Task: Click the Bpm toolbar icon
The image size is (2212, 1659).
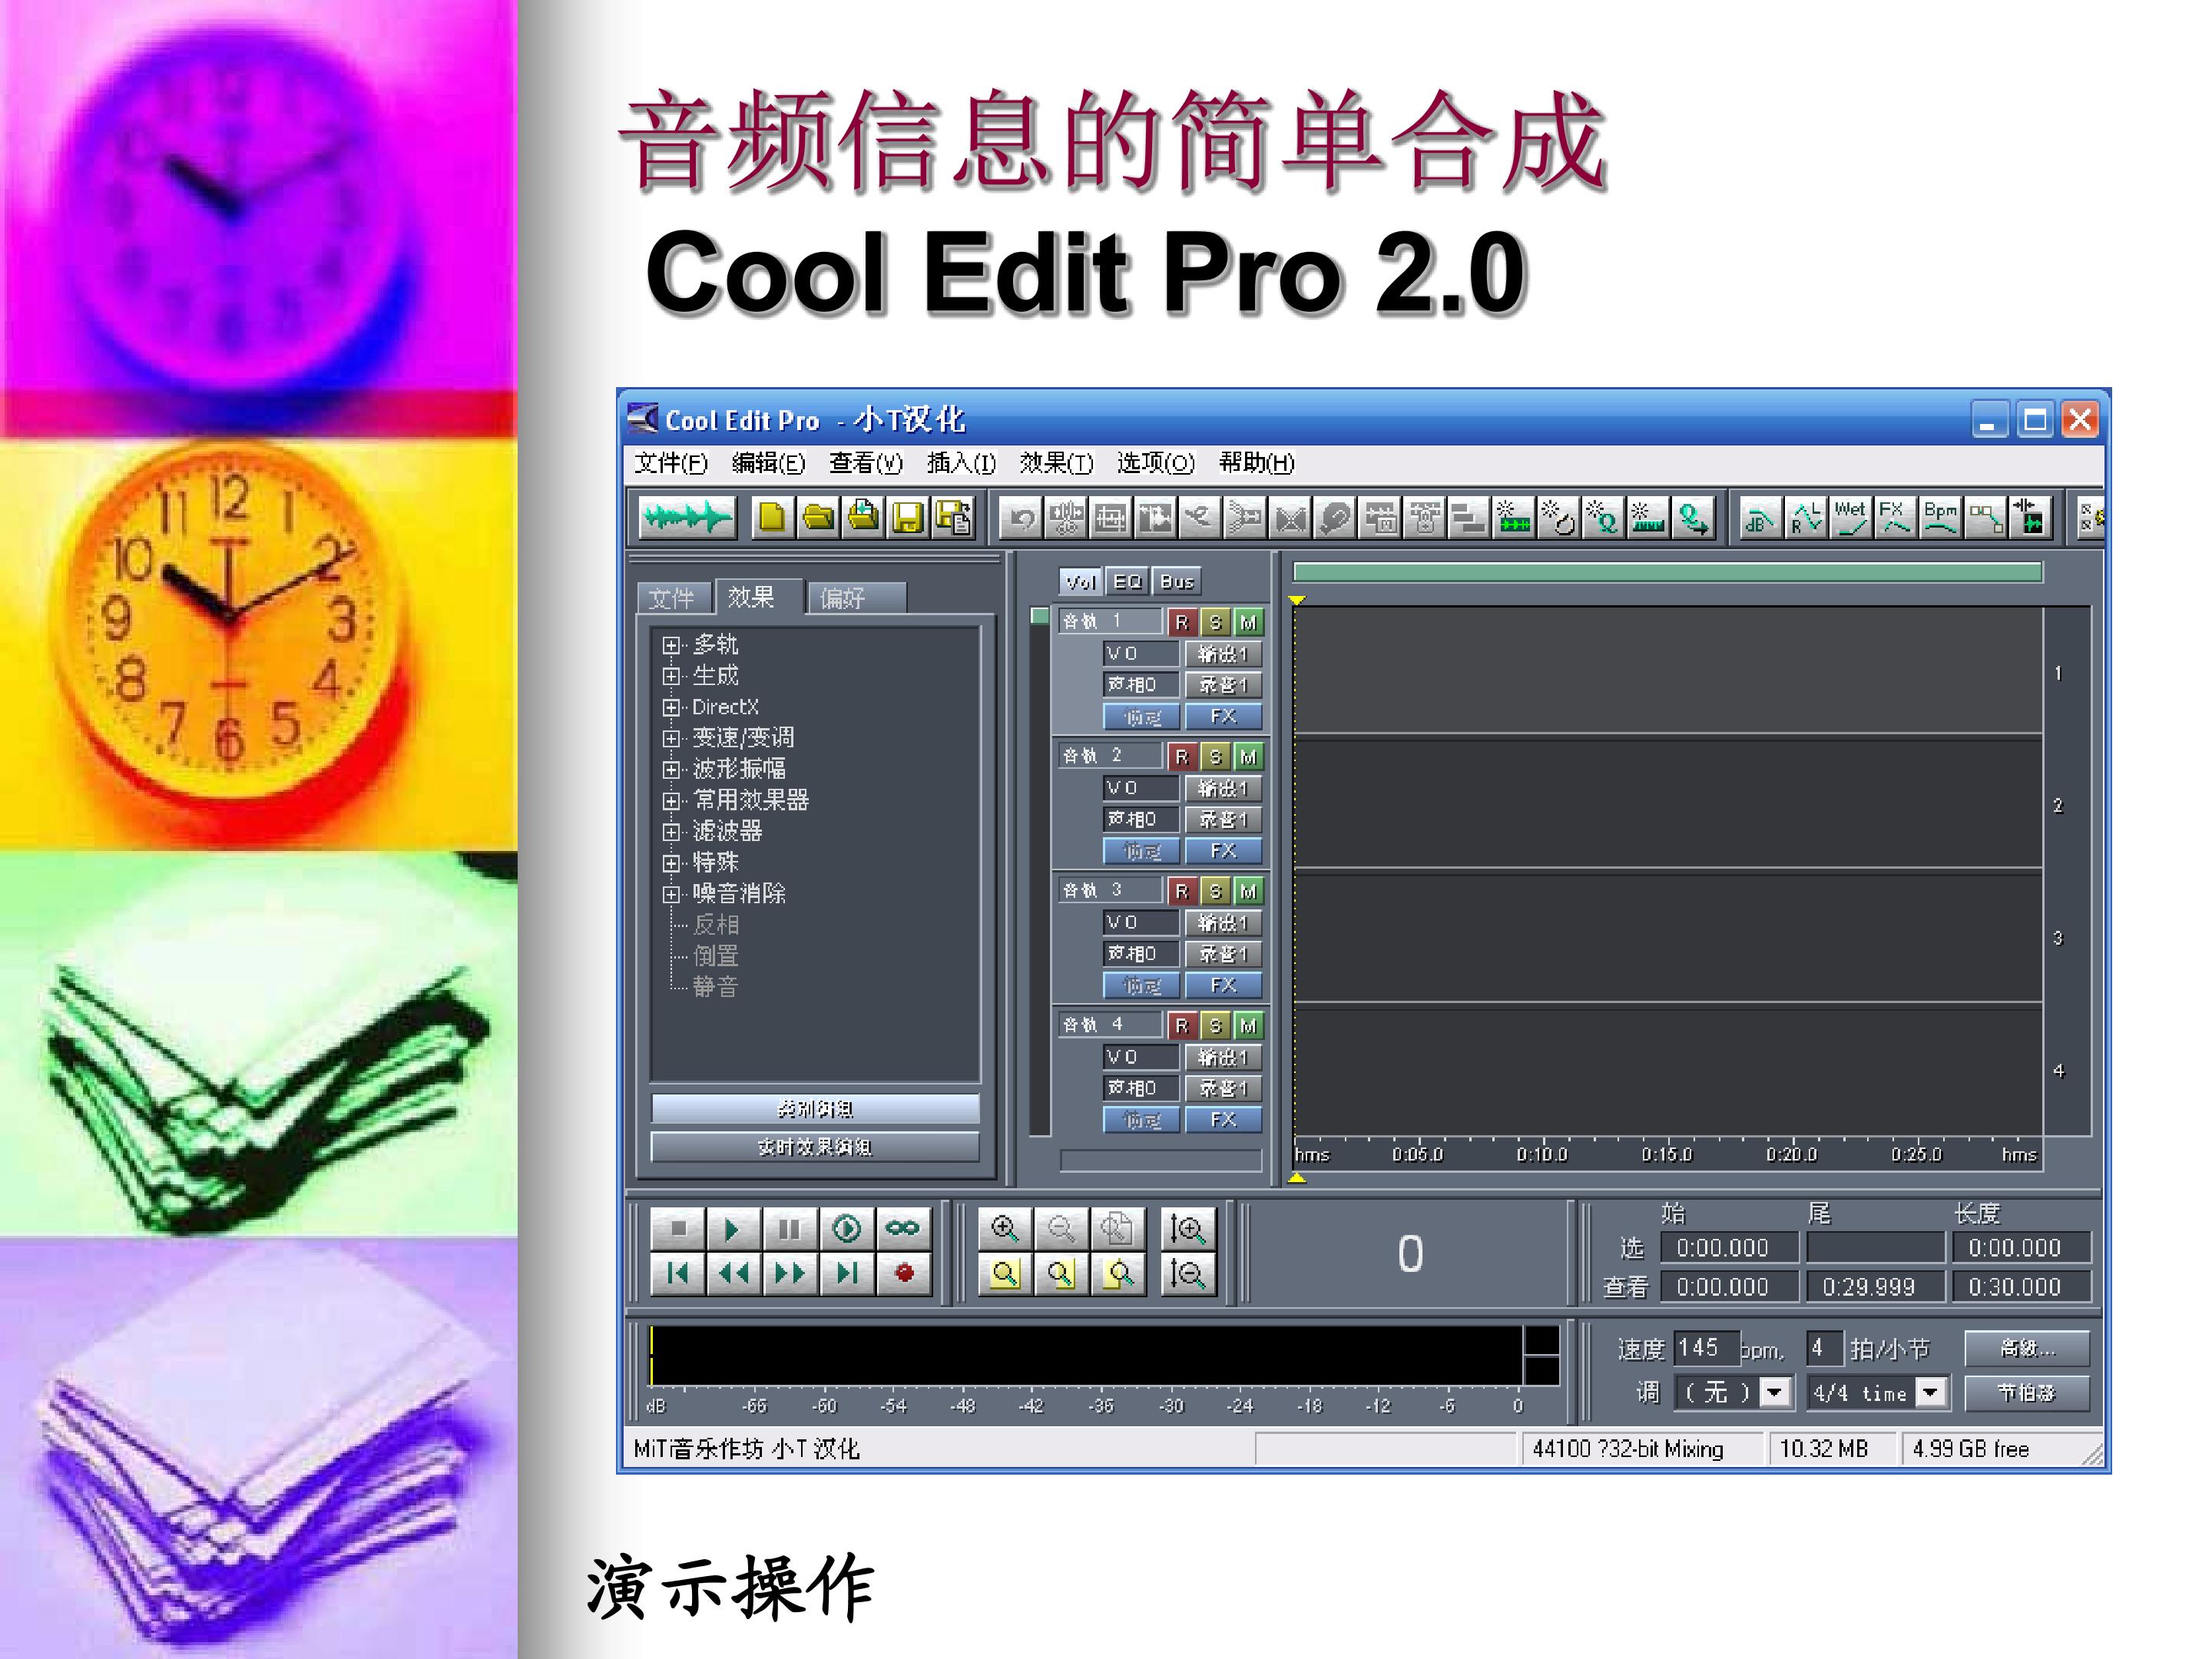Action: [x=1940, y=517]
